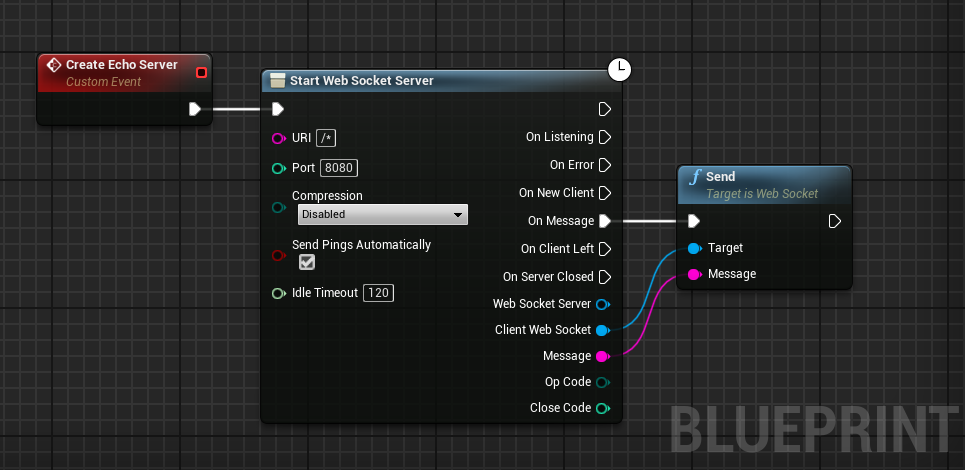Click the 'Compression' label

click(x=327, y=196)
